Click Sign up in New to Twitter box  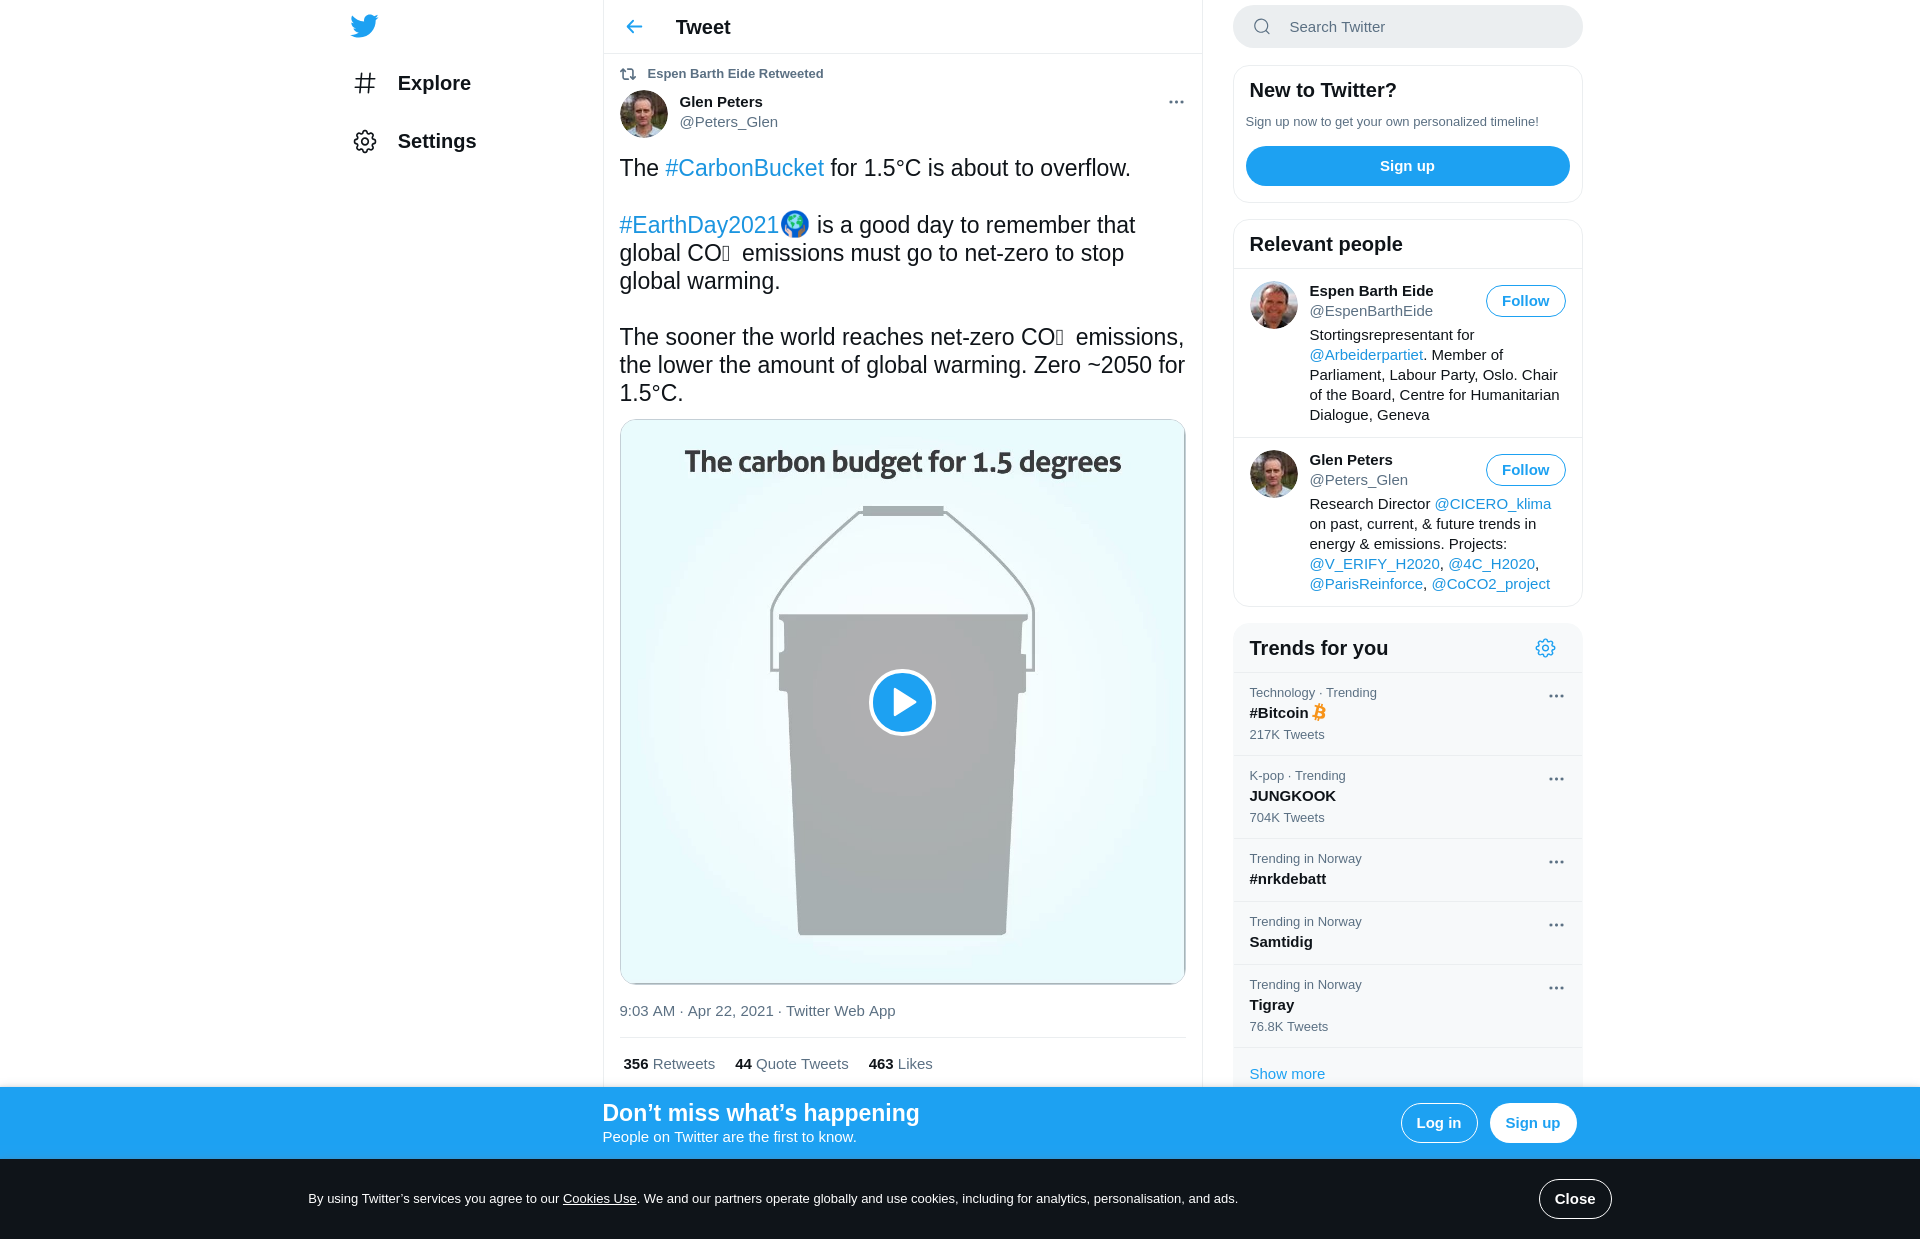point(1407,166)
